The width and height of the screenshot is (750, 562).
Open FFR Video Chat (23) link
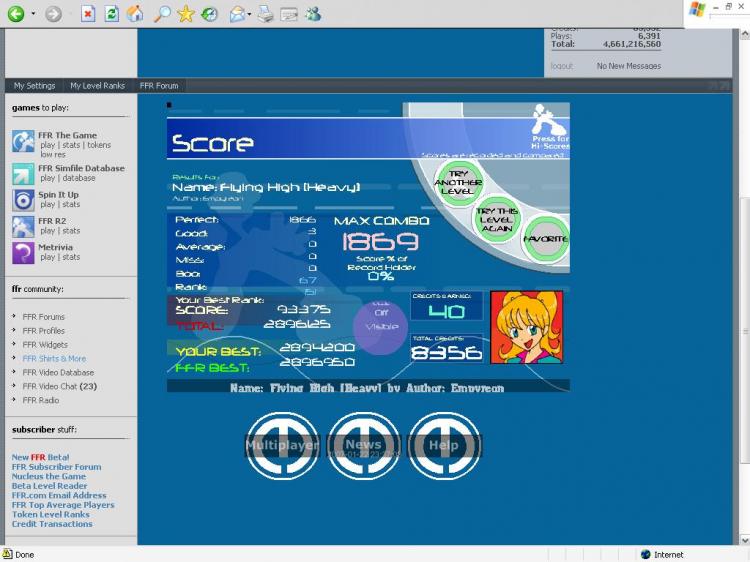60,386
